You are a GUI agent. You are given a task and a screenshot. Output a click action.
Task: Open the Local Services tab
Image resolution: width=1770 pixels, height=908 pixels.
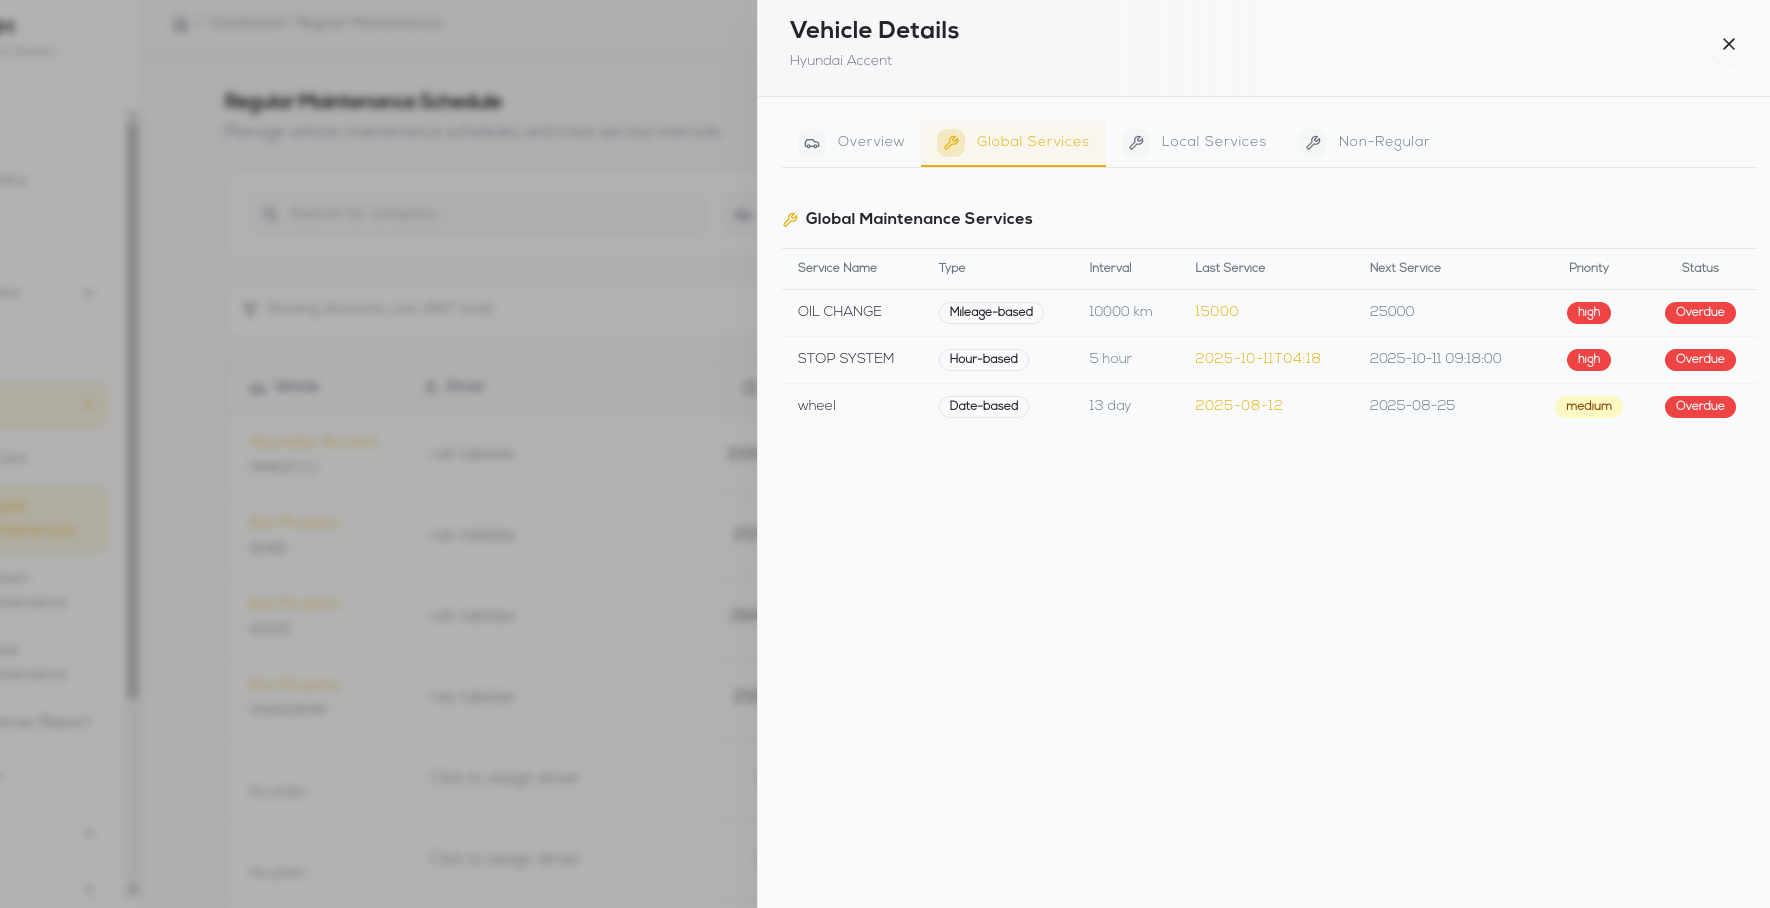click(x=1213, y=142)
